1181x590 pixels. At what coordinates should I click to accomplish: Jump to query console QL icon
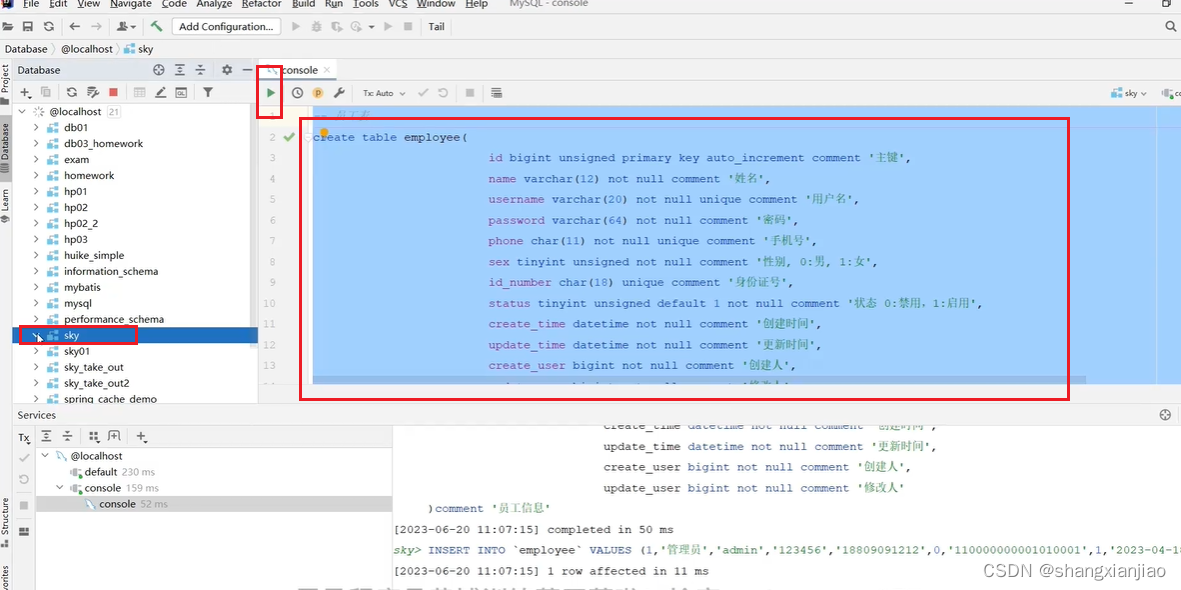click(x=181, y=92)
